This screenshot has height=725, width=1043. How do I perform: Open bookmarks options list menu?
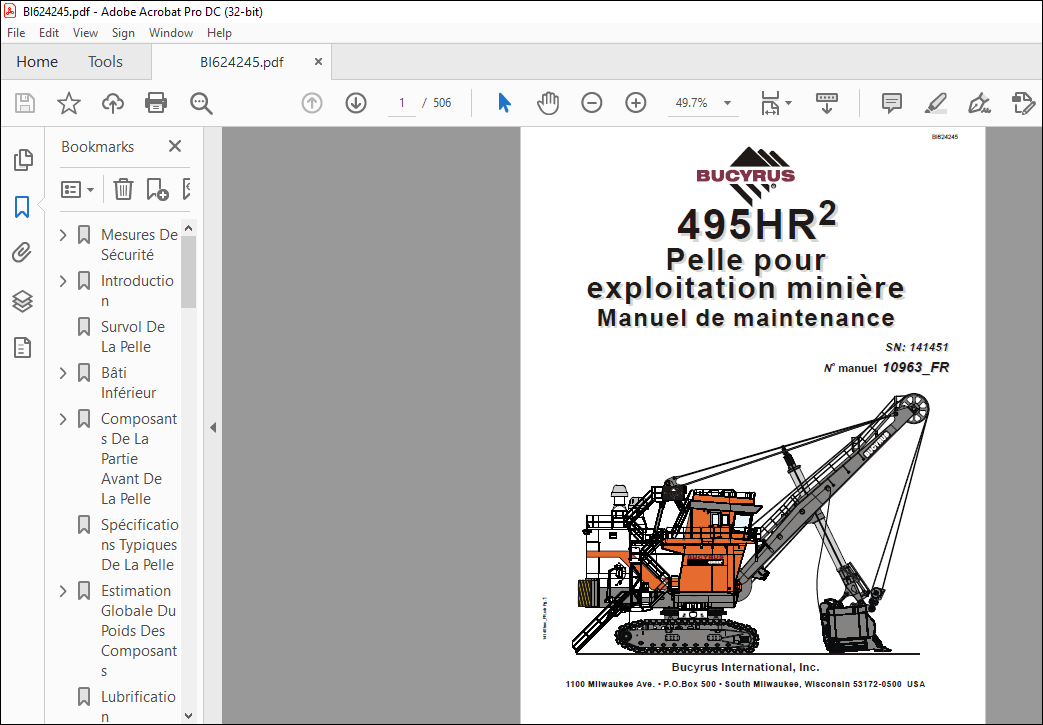(x=77, y=190)
